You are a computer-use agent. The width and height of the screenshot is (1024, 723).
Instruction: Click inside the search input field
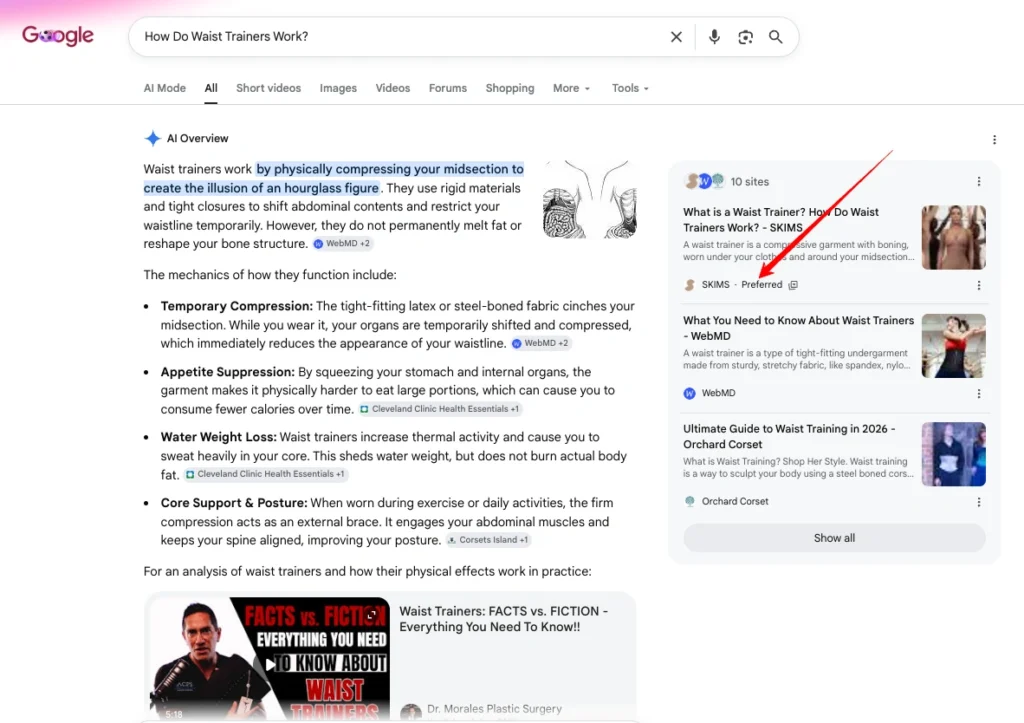398,37
